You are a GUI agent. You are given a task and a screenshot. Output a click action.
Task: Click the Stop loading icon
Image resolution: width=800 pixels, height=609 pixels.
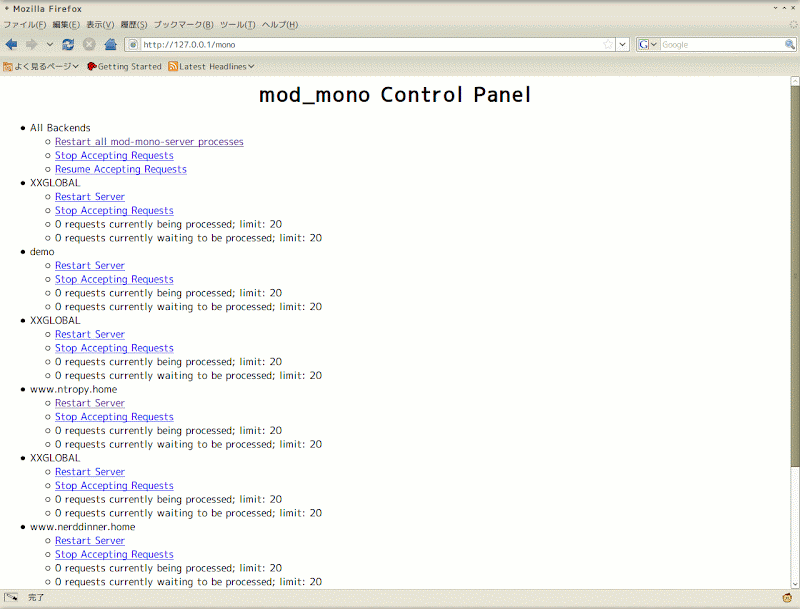88,44
